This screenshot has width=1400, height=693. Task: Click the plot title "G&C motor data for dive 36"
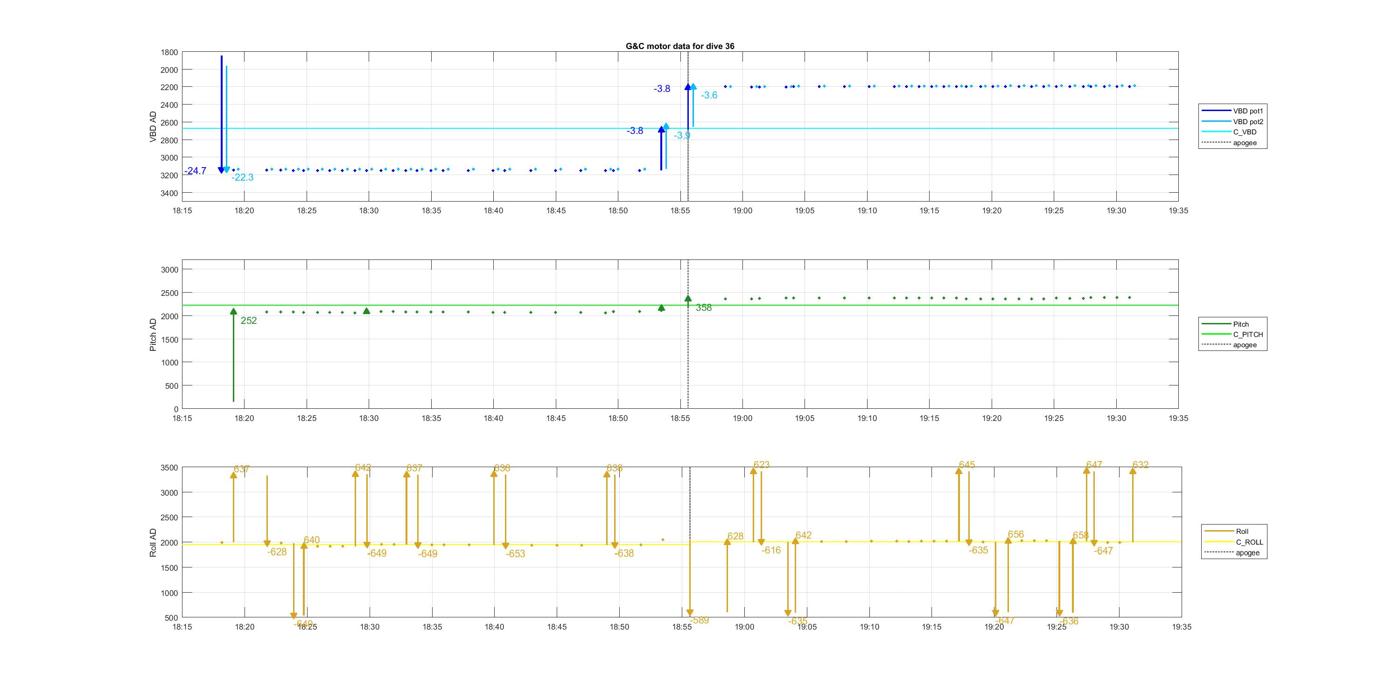click(680, 46)
